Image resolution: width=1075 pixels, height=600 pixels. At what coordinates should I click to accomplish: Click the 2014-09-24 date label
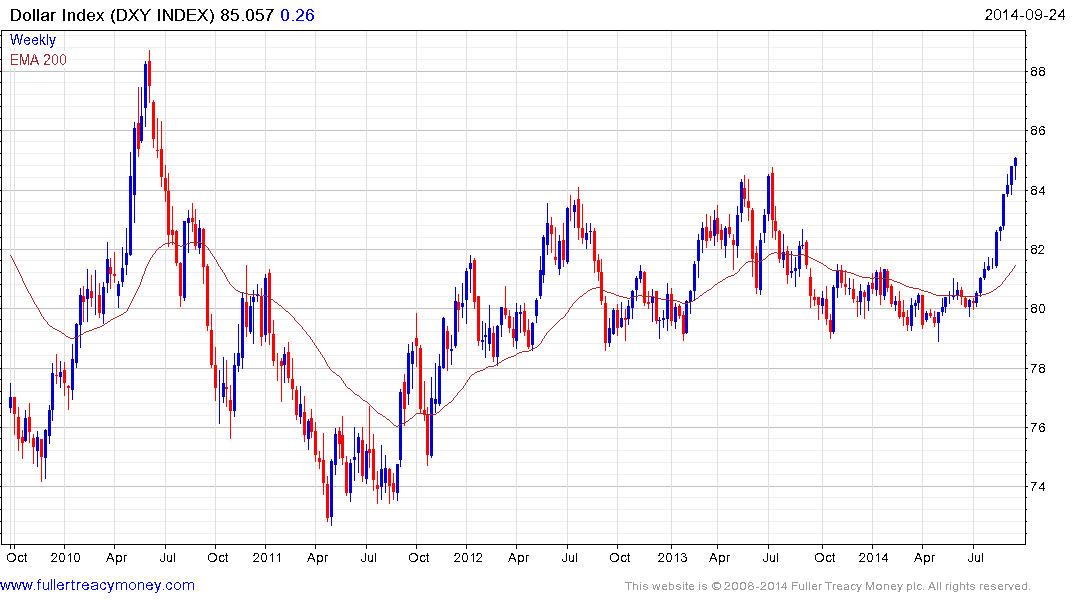pos(1024,14)
